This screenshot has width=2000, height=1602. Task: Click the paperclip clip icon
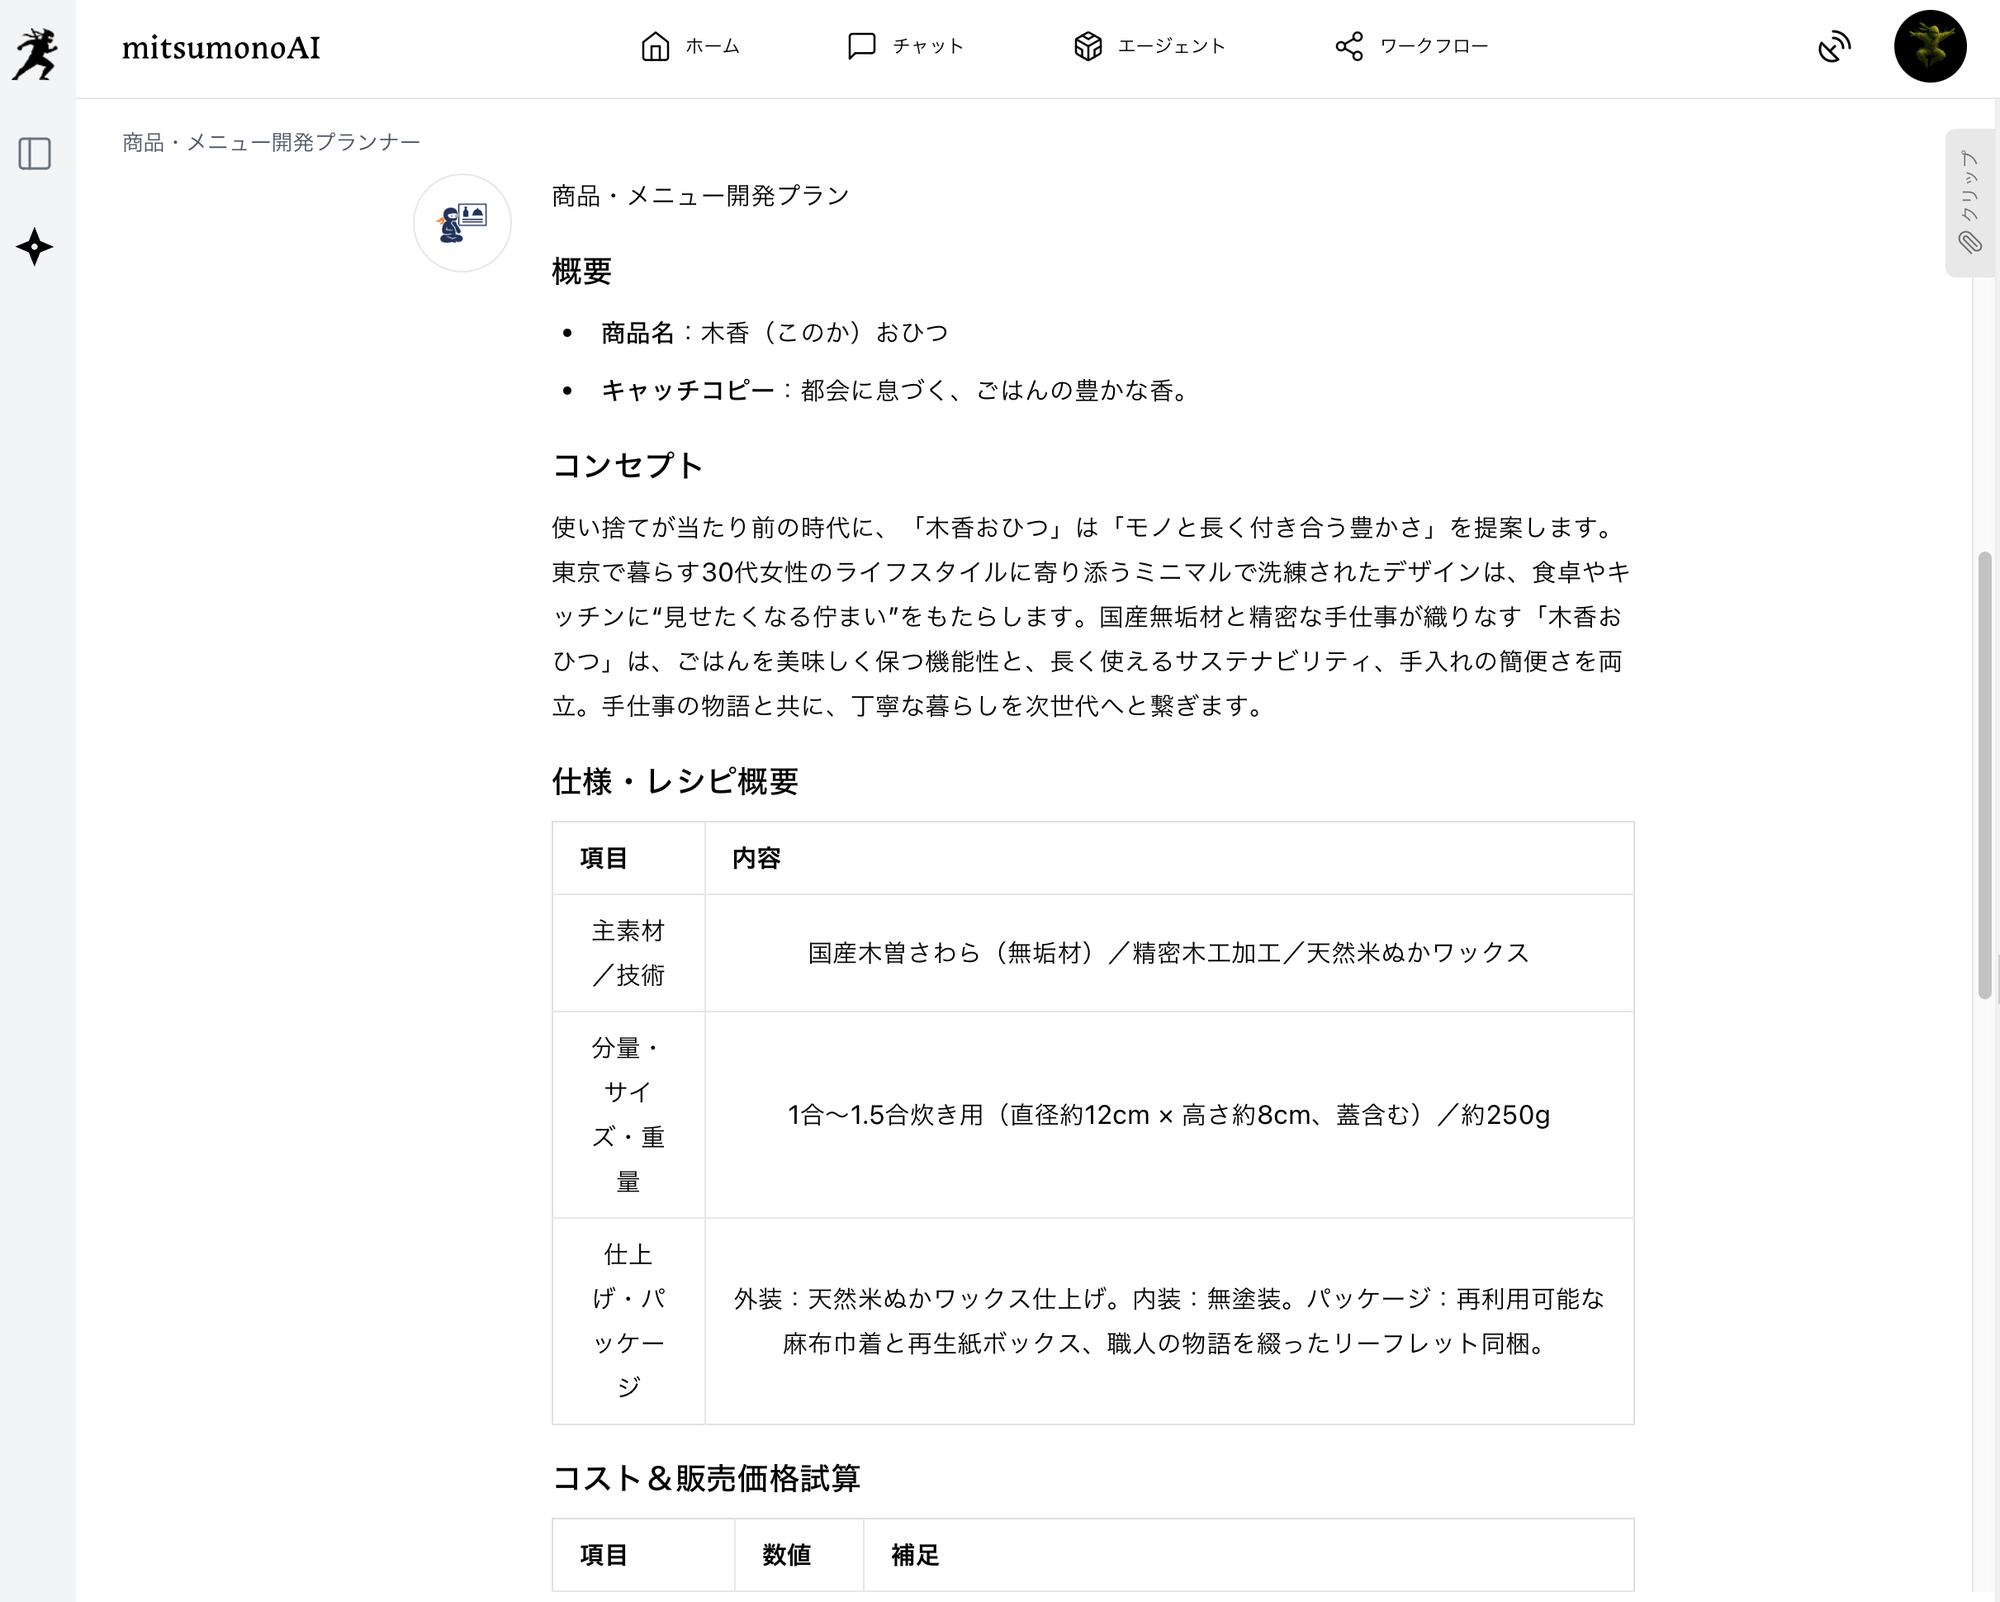click(x=1969, y=242)
